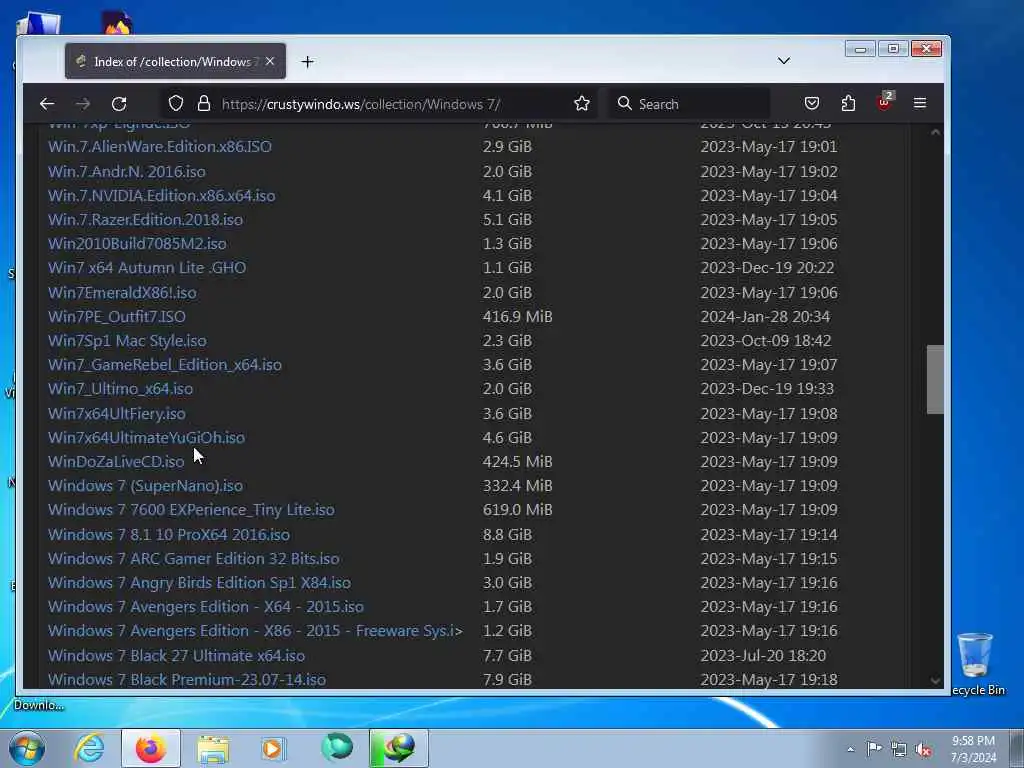Open the tracking protection shield icon
This screenshot has width=1024, height=768.
(x=176, y=103)
